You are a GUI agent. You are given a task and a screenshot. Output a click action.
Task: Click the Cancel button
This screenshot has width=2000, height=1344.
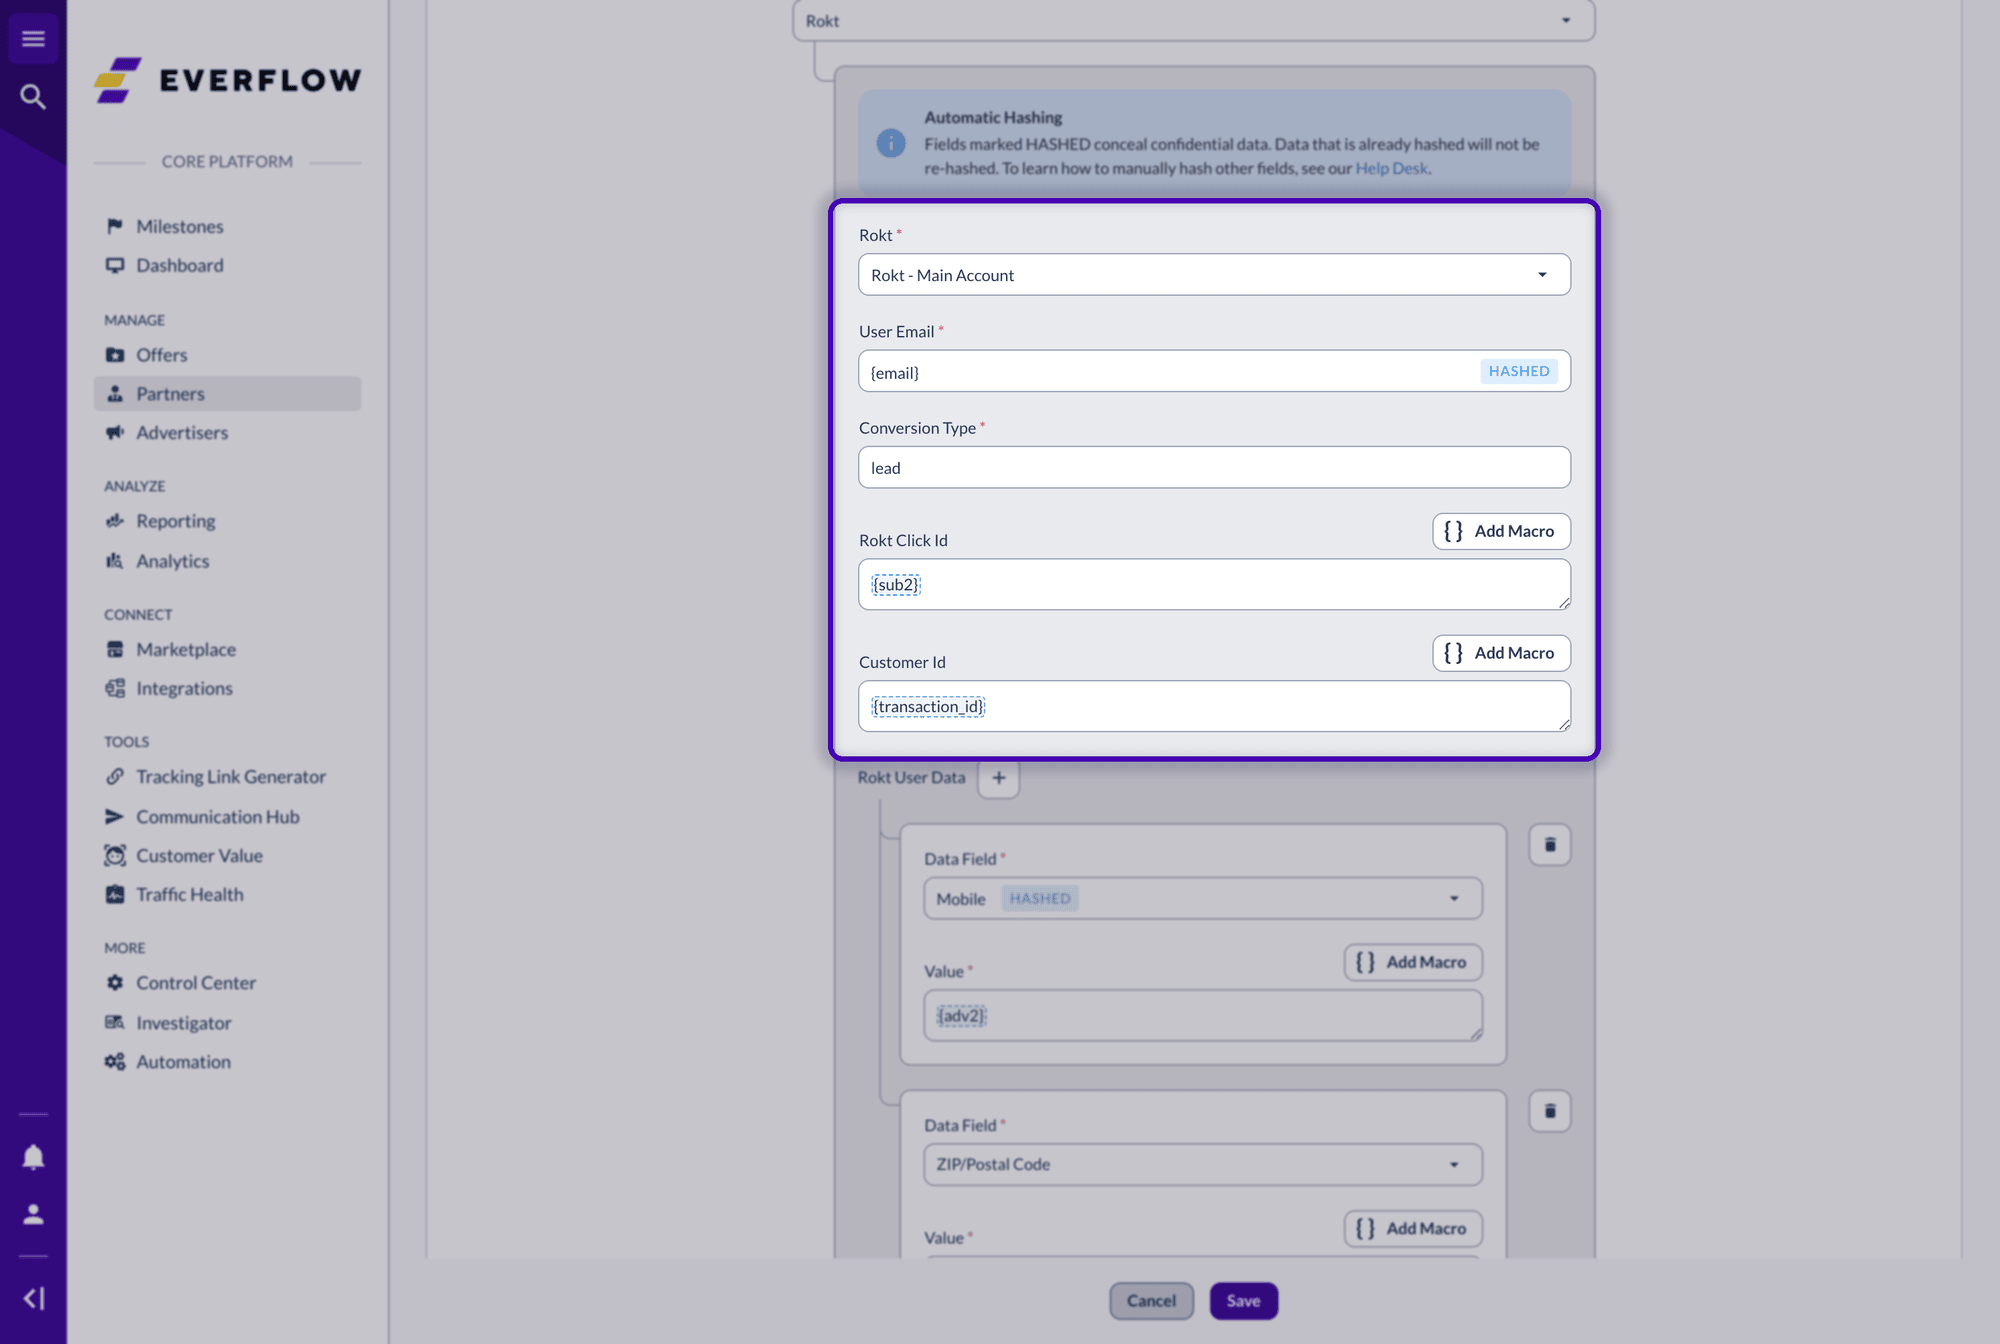tap(1151, 1301)
